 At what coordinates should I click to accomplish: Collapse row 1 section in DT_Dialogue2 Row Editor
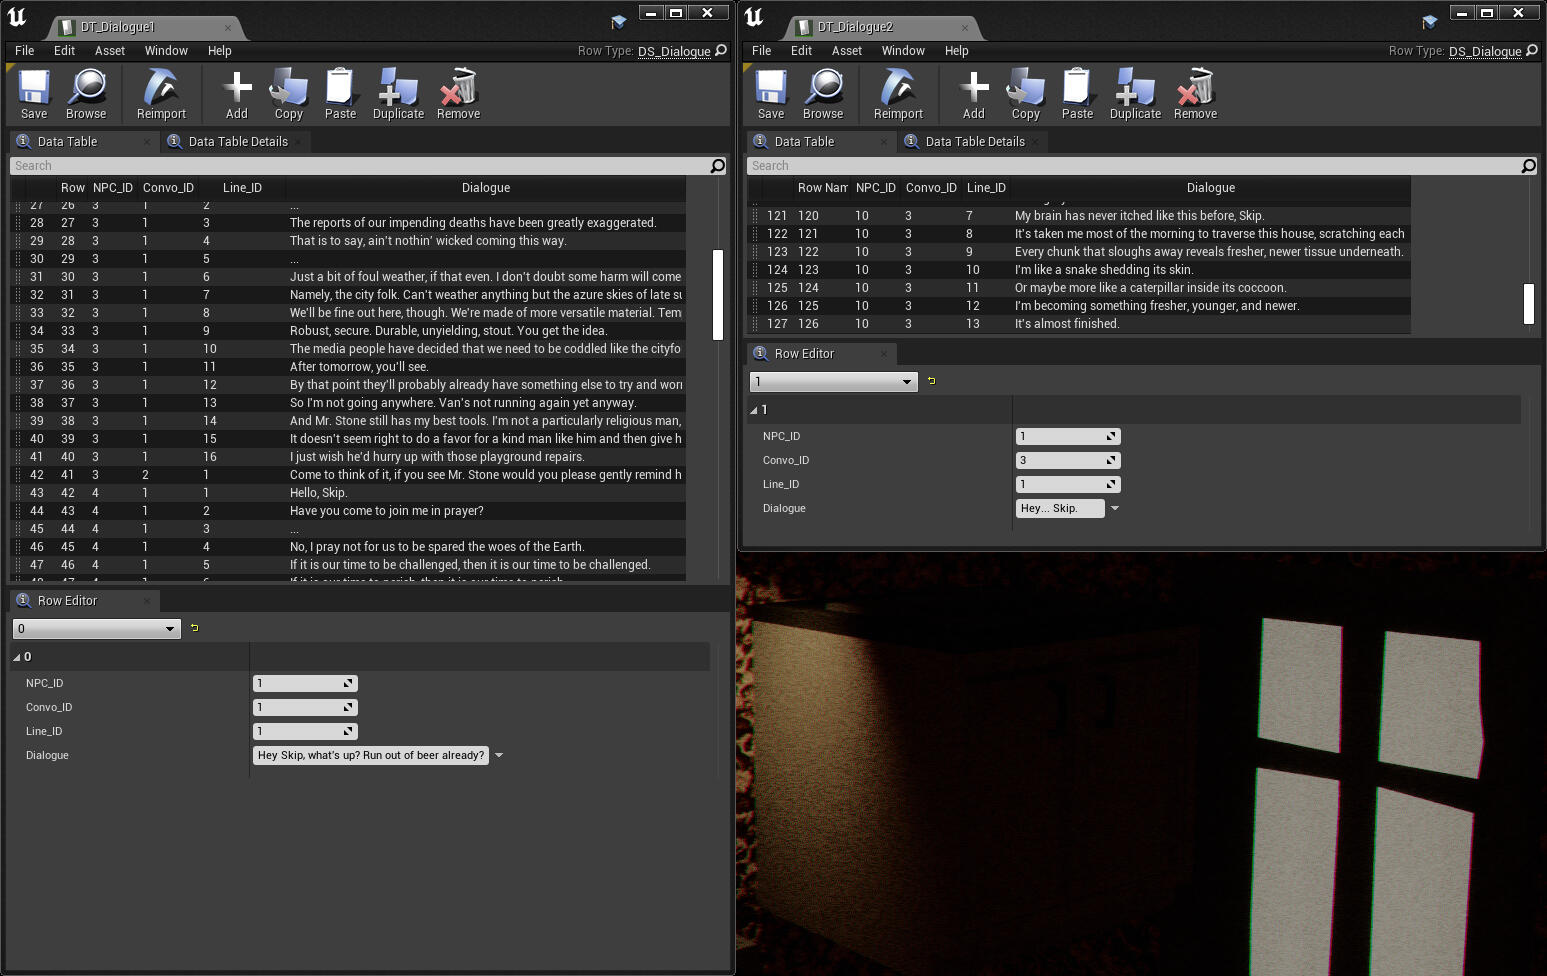[754, 410]
